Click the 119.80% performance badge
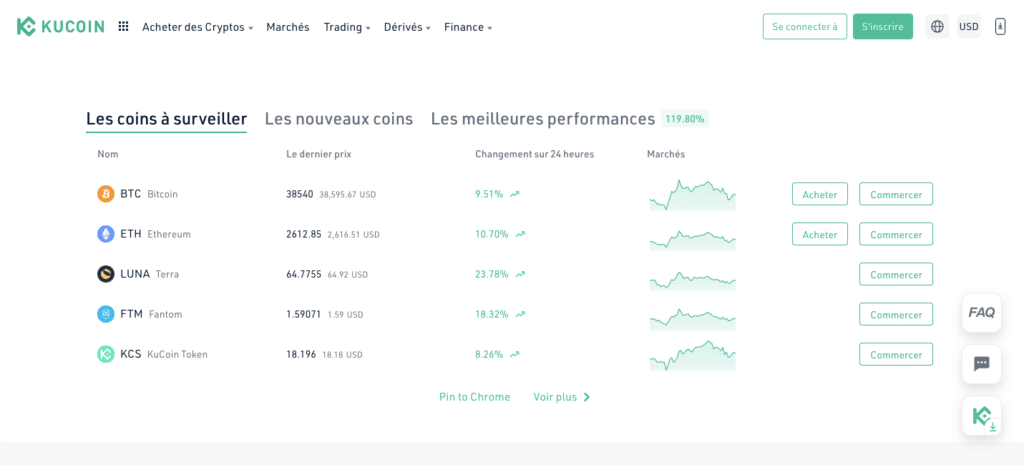1024x465 pixels. pos(685,119)
